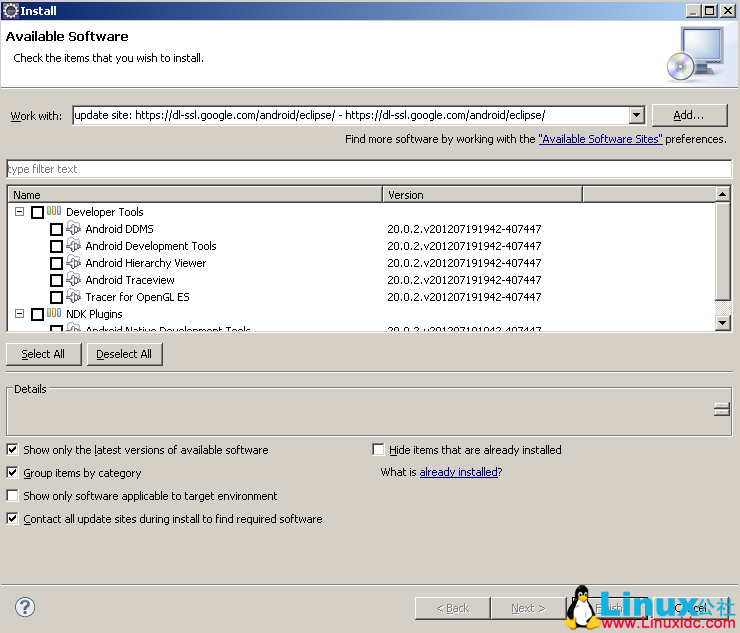740x633 pixels.
Task: Click the NDK Plugins category icon
Action: click(54, 313)
